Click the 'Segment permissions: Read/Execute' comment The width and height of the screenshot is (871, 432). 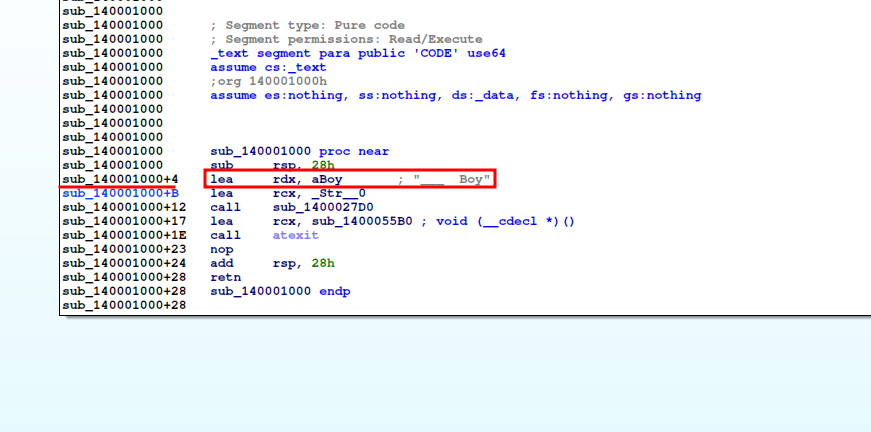pos(346,39)
